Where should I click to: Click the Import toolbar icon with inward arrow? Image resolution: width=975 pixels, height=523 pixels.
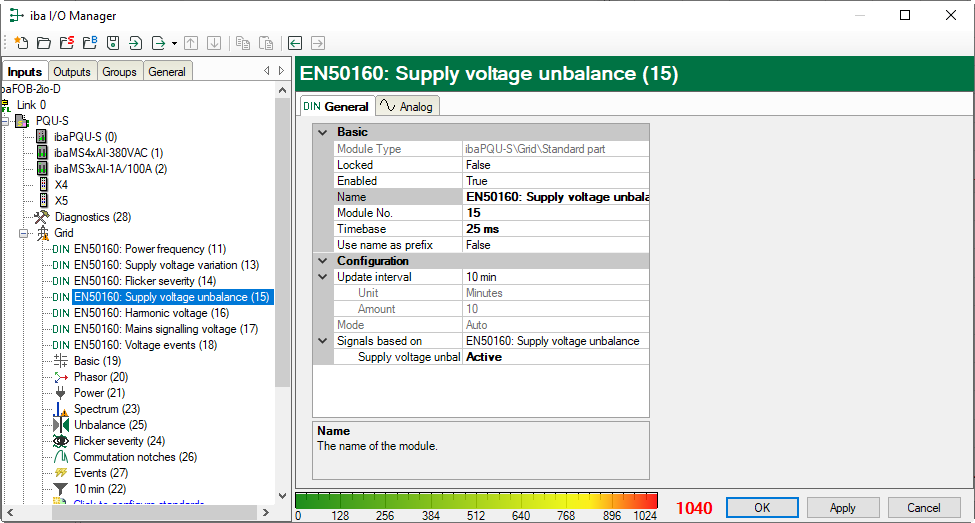[135, 43]
